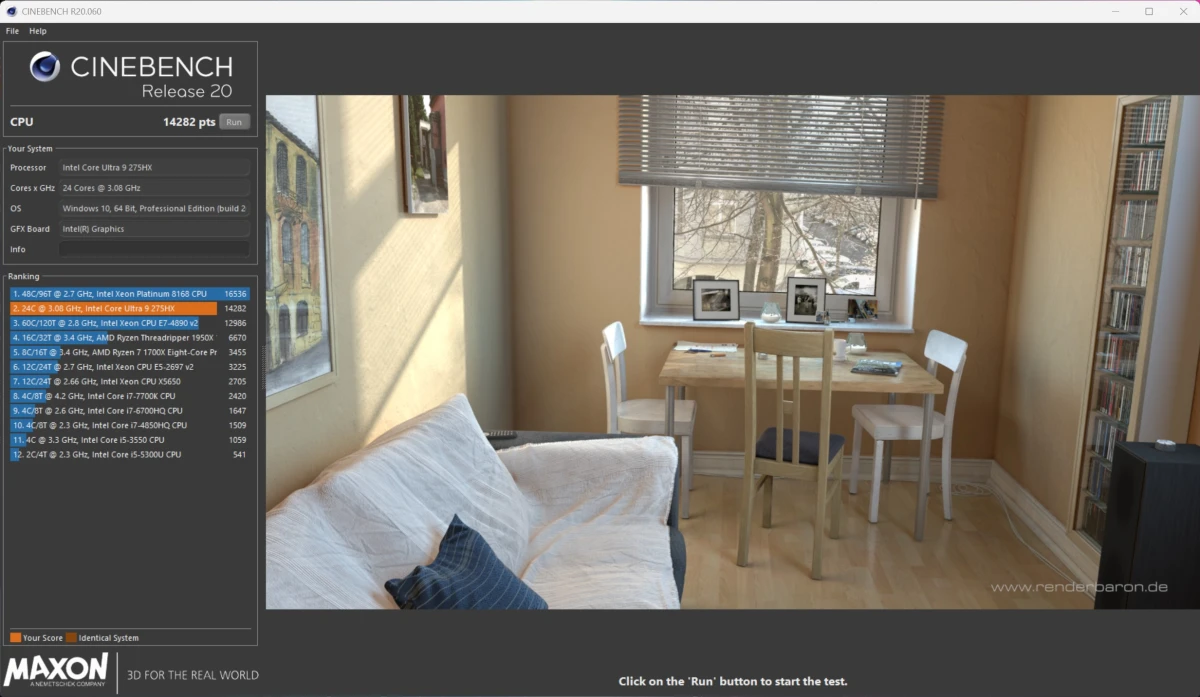Screen dimensions: 1200x697
Task: Click the top score value 16536
Action: 235,294
